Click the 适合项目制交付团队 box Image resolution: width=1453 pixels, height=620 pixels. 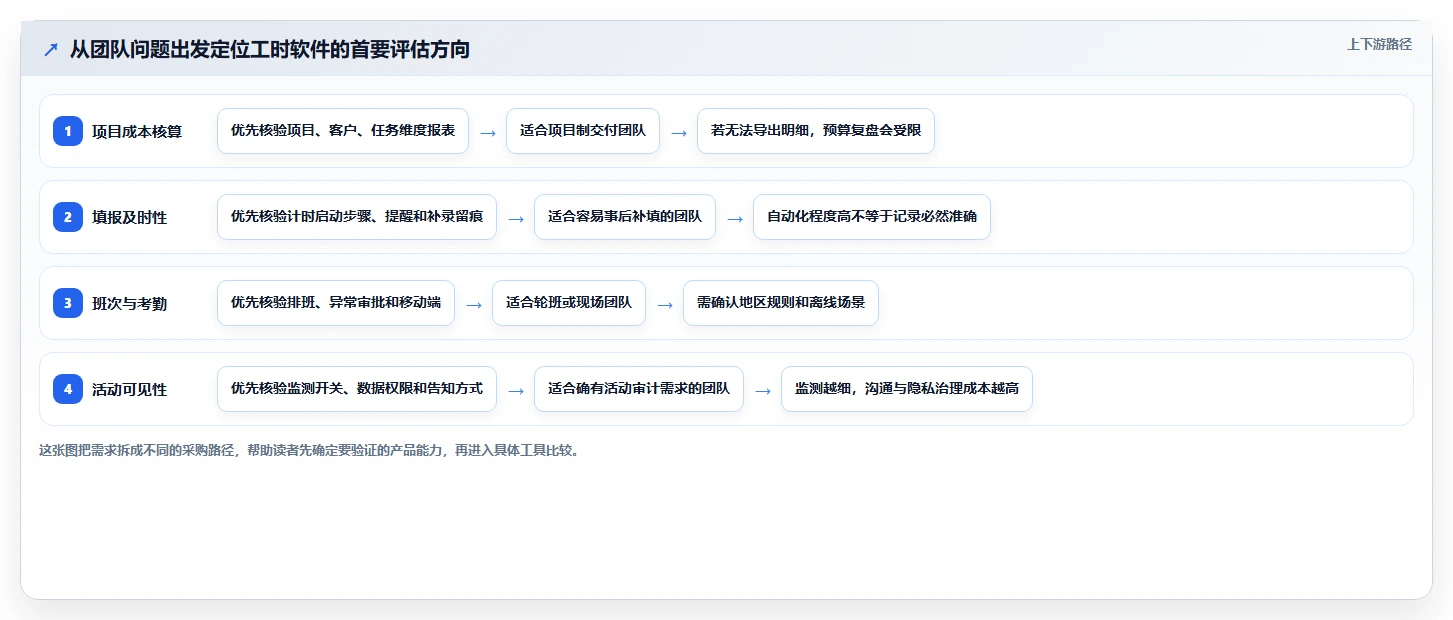point(583,131)
